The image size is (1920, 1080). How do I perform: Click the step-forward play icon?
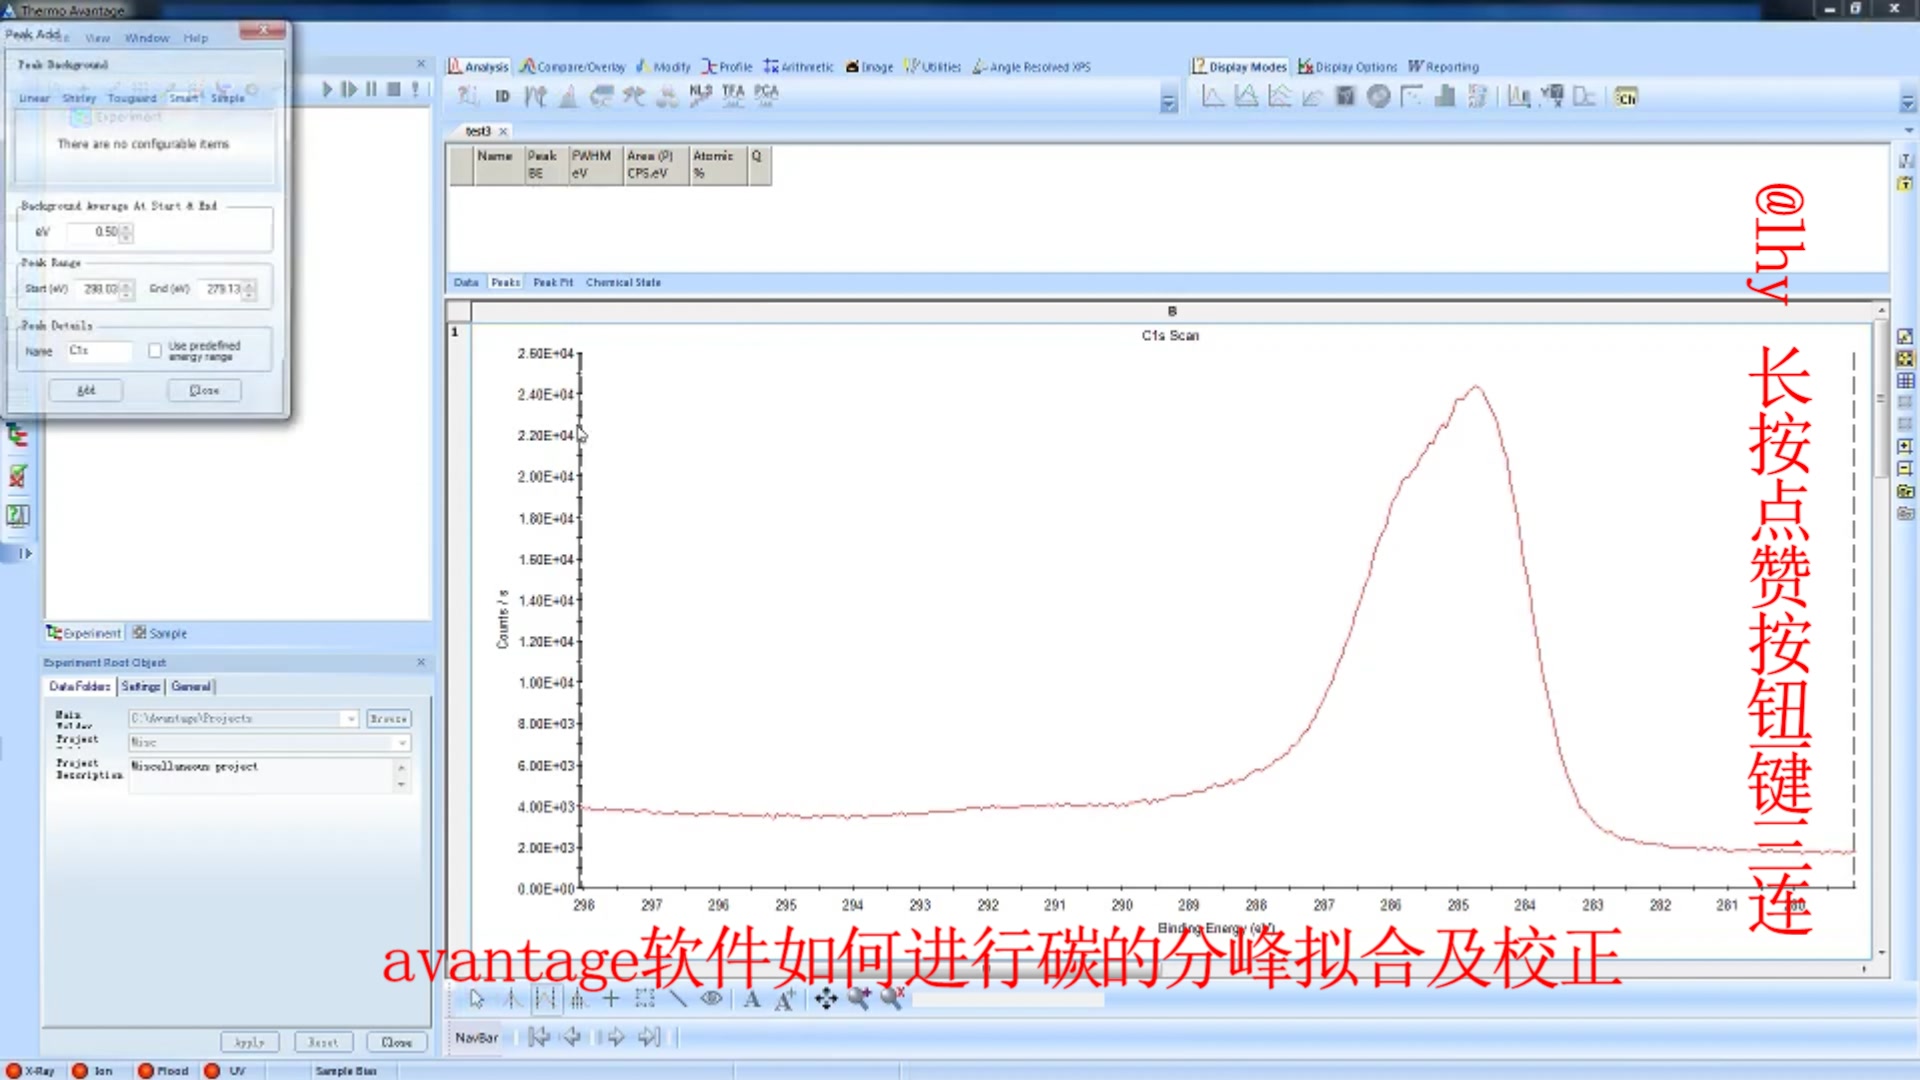(x=348, y=89)
